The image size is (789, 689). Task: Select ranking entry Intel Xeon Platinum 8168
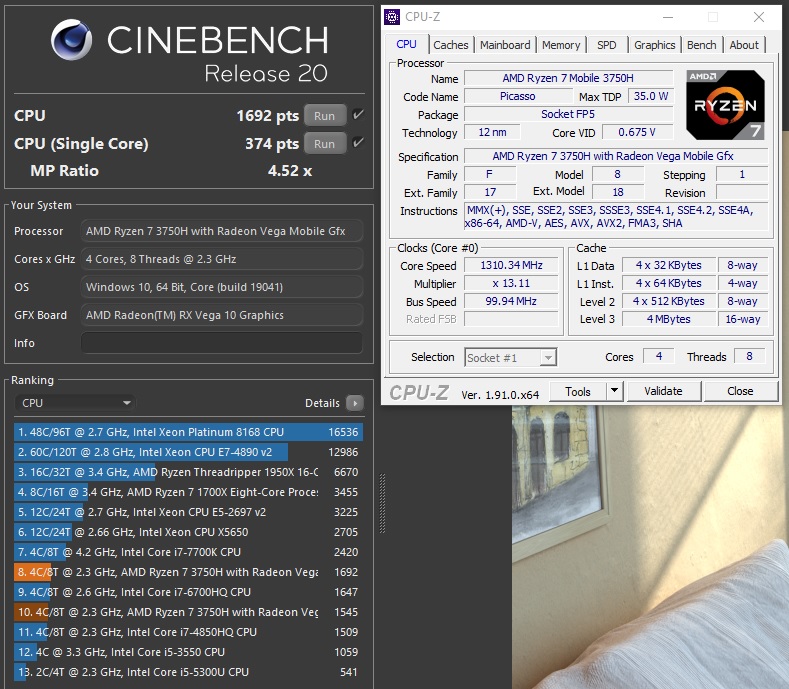coord(188,432)
